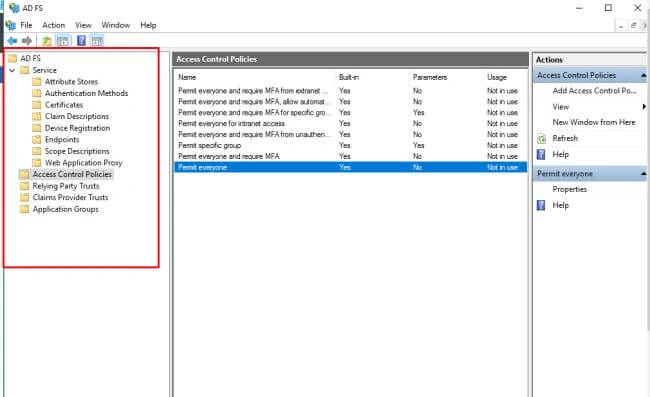Select Authentication Methods in the tree
The width and height of the screenshot is (650, 397).
point(86,93)
